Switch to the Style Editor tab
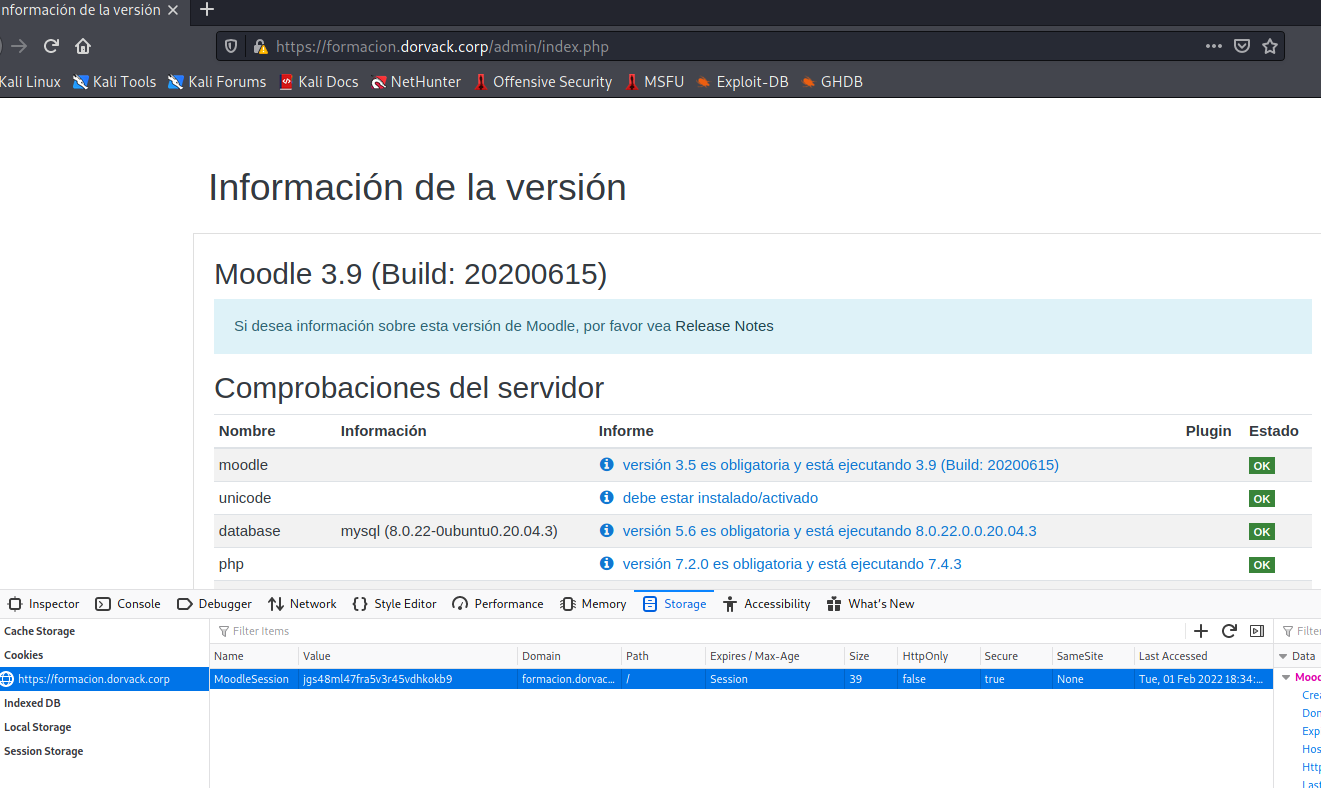The width and height of the screenshot is (1321, 788). 395,604
